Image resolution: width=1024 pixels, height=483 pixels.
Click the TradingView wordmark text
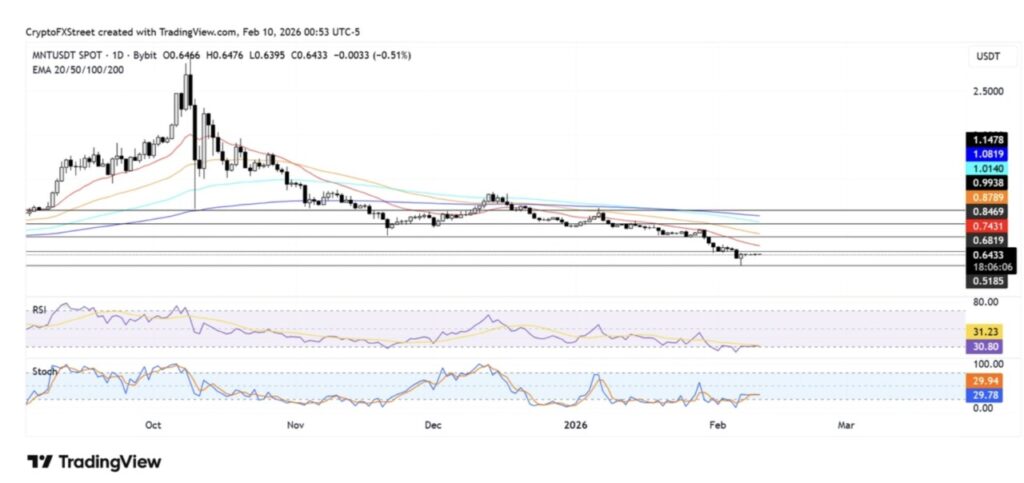click(109, 462)
